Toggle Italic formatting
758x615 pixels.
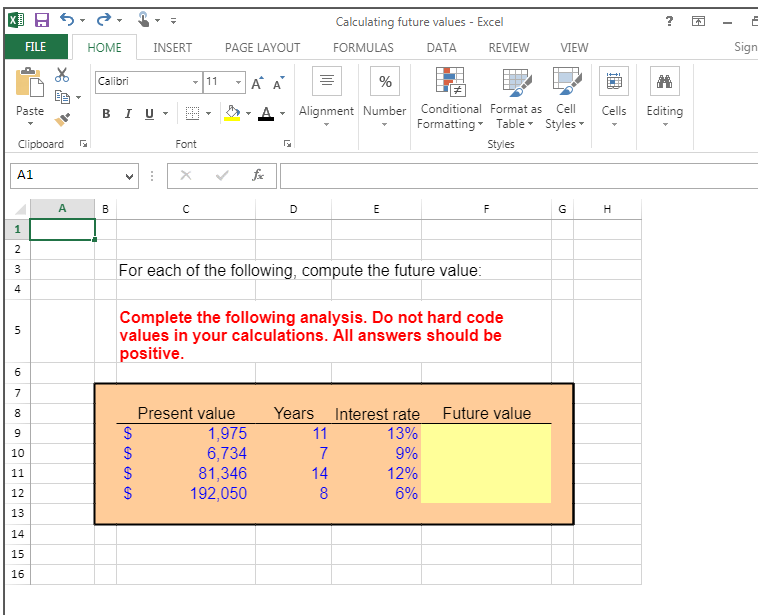click(x=128, y=114)
